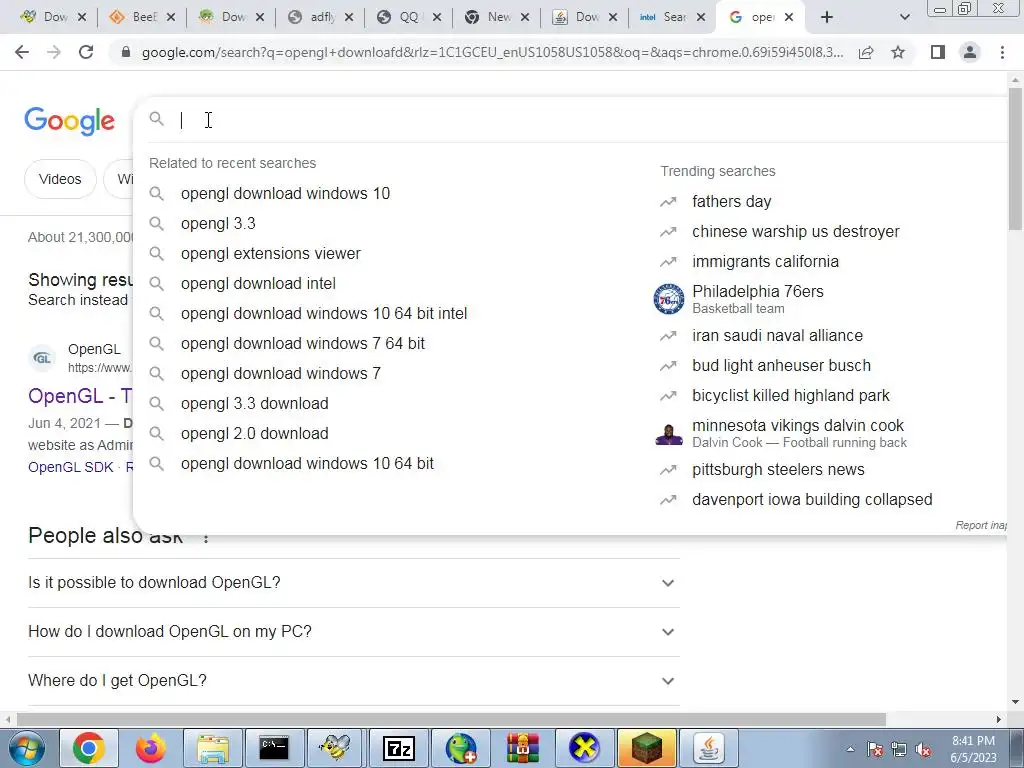Expand "Where do I get OpenGL?" question
Screen dimensions: 1024x768
click(x=353, y=680)
